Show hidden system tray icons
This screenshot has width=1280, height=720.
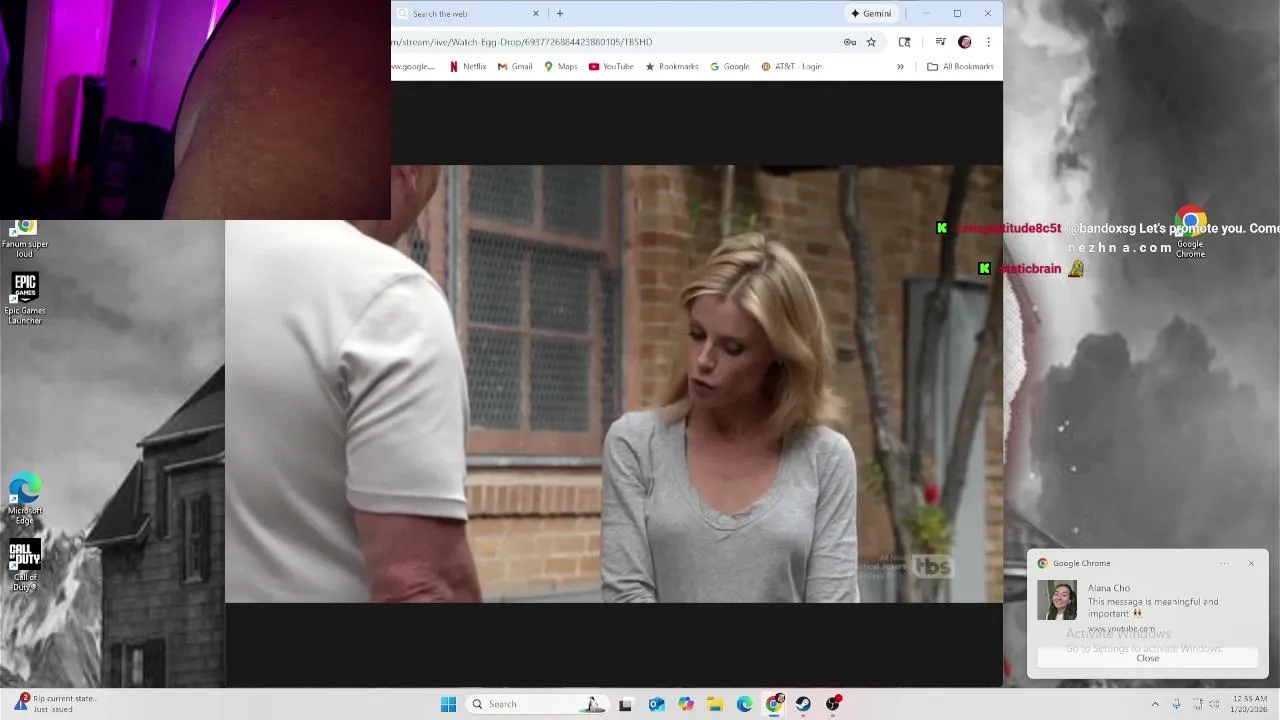(1155, 704)
